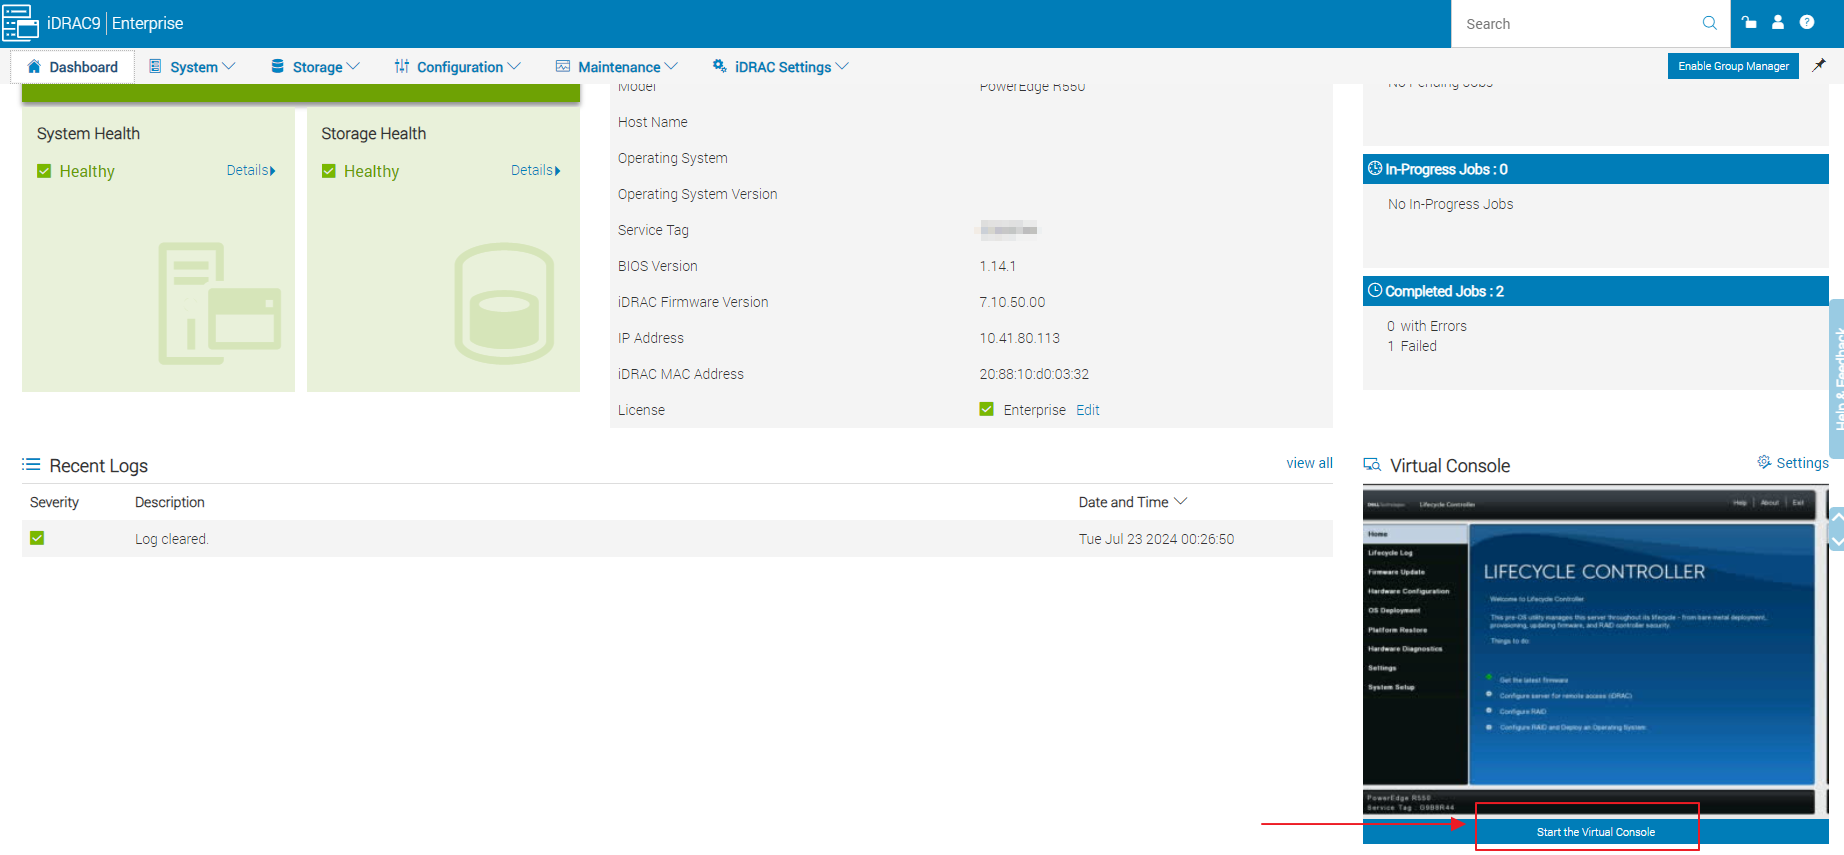The image size is (1844, 855).
Task: Click the System menu icon
Action: click(x=155, y=66)
